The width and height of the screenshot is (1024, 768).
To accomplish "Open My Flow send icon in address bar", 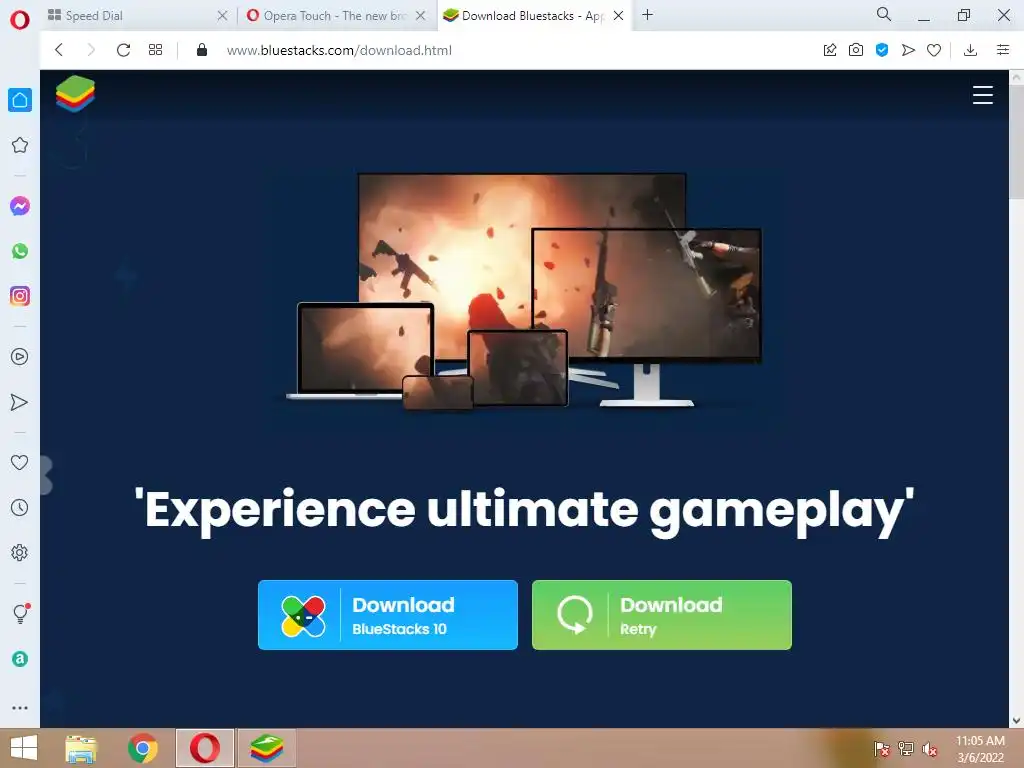I will (x=908, y=50).
